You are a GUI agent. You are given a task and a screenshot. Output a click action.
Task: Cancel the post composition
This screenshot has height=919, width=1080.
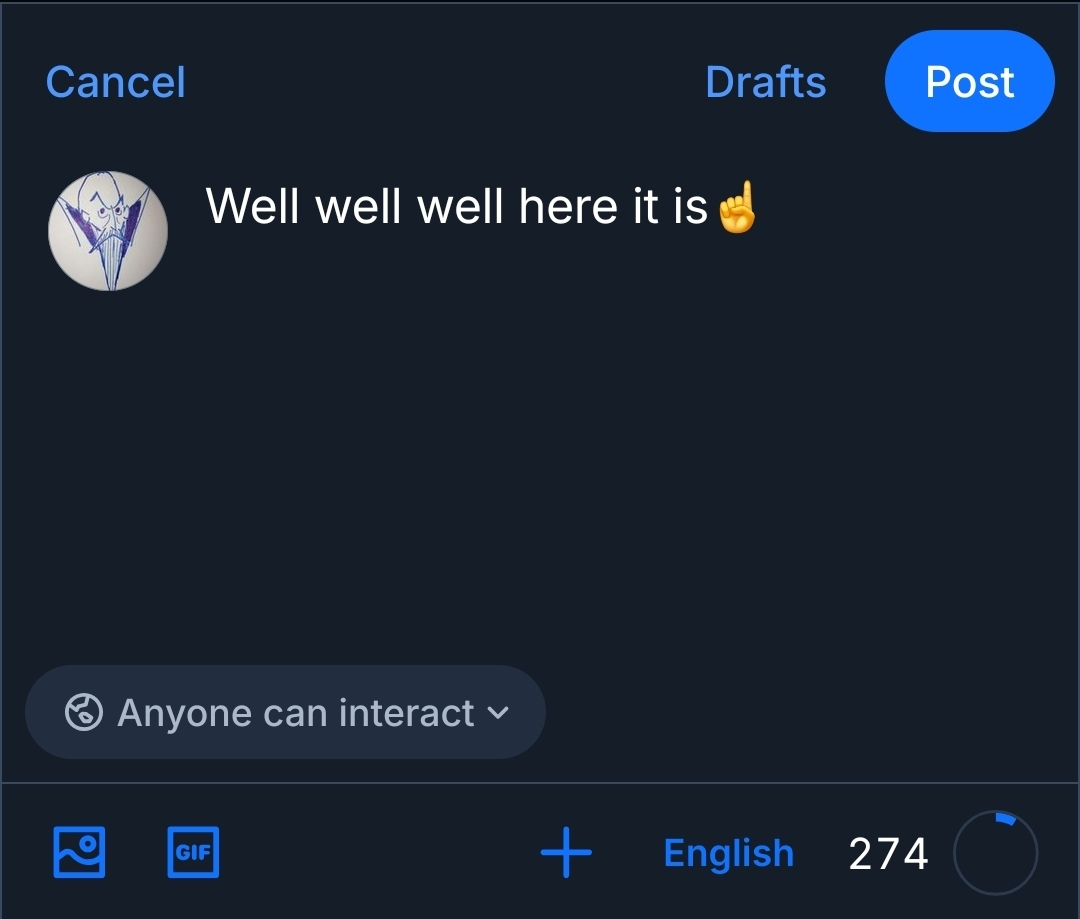point(116,82)
